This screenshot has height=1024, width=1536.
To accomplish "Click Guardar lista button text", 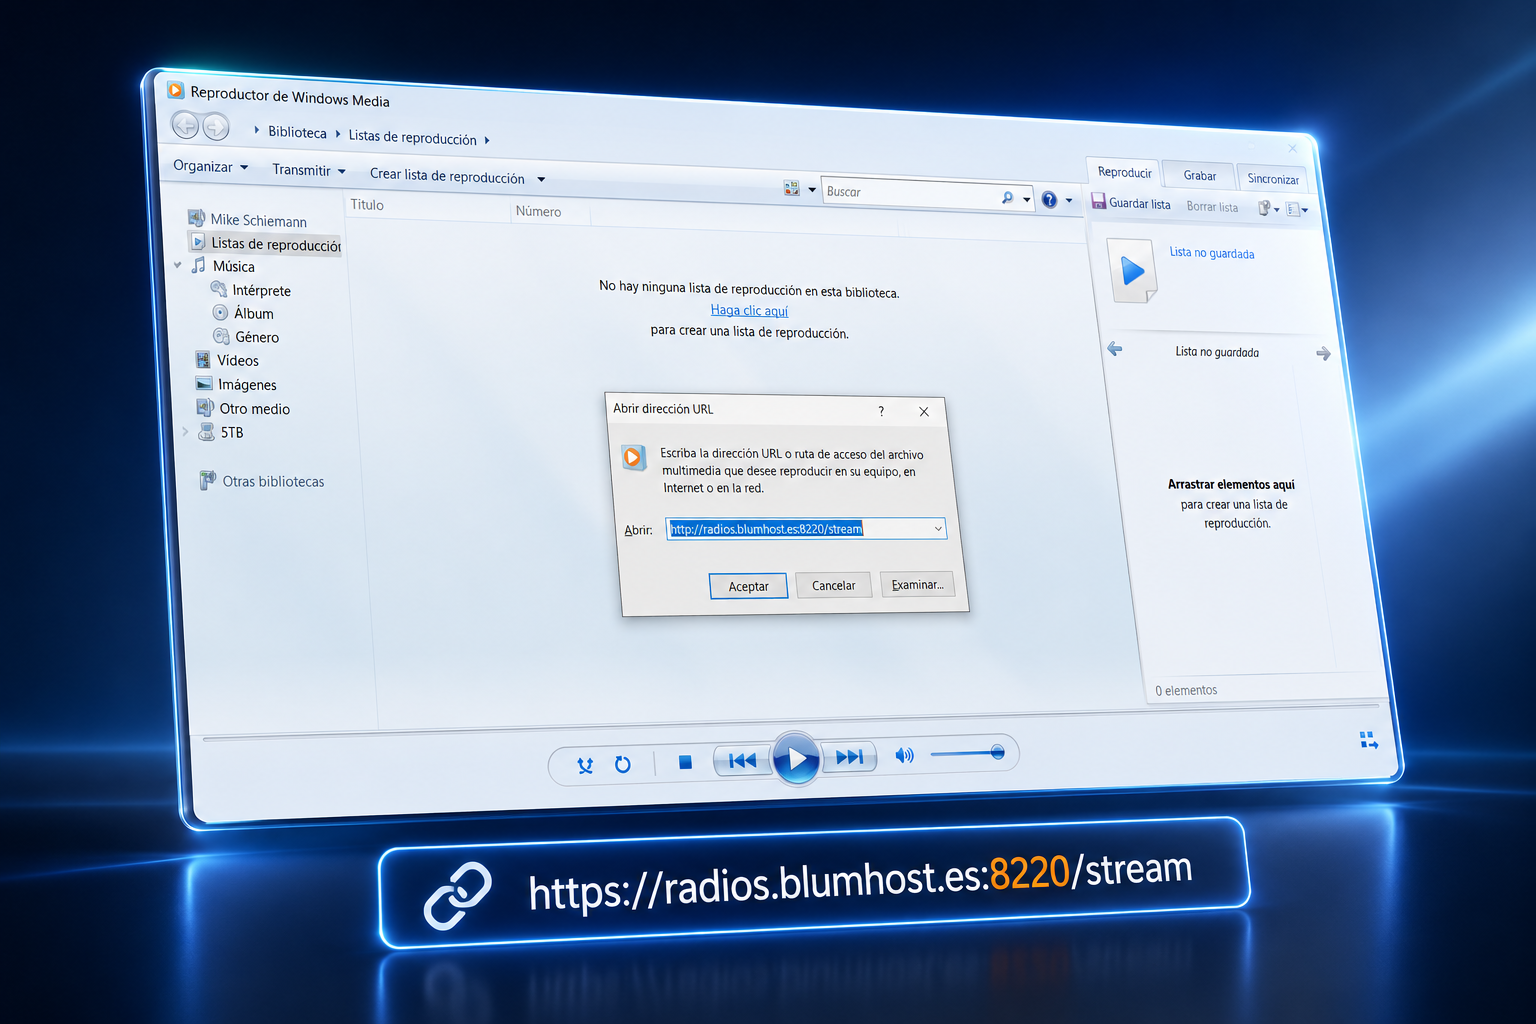I will (1139, 204).
